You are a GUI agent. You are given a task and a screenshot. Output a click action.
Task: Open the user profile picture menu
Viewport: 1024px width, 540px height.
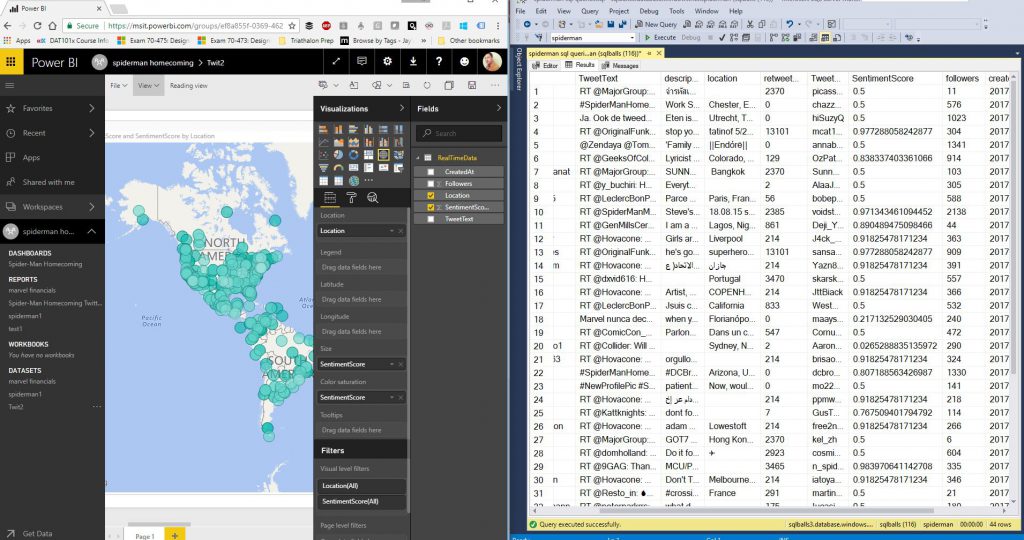click(x=492, y=61)
